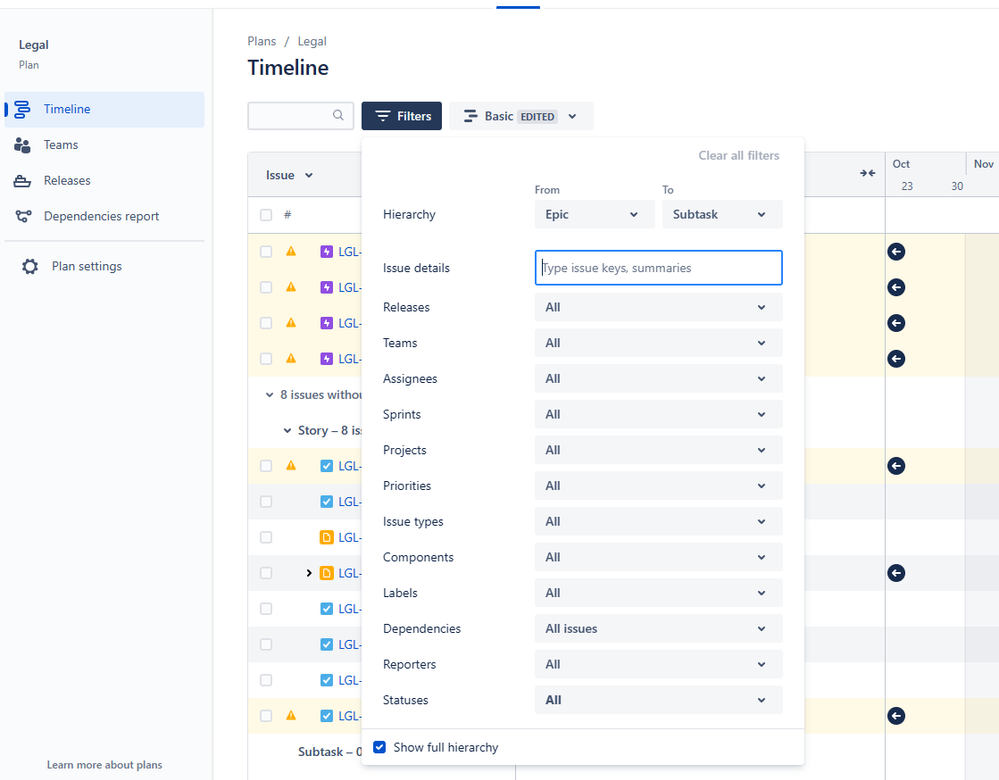
Task: Expand the orange-icon issue with the chevron
Action: pos(309,573)
